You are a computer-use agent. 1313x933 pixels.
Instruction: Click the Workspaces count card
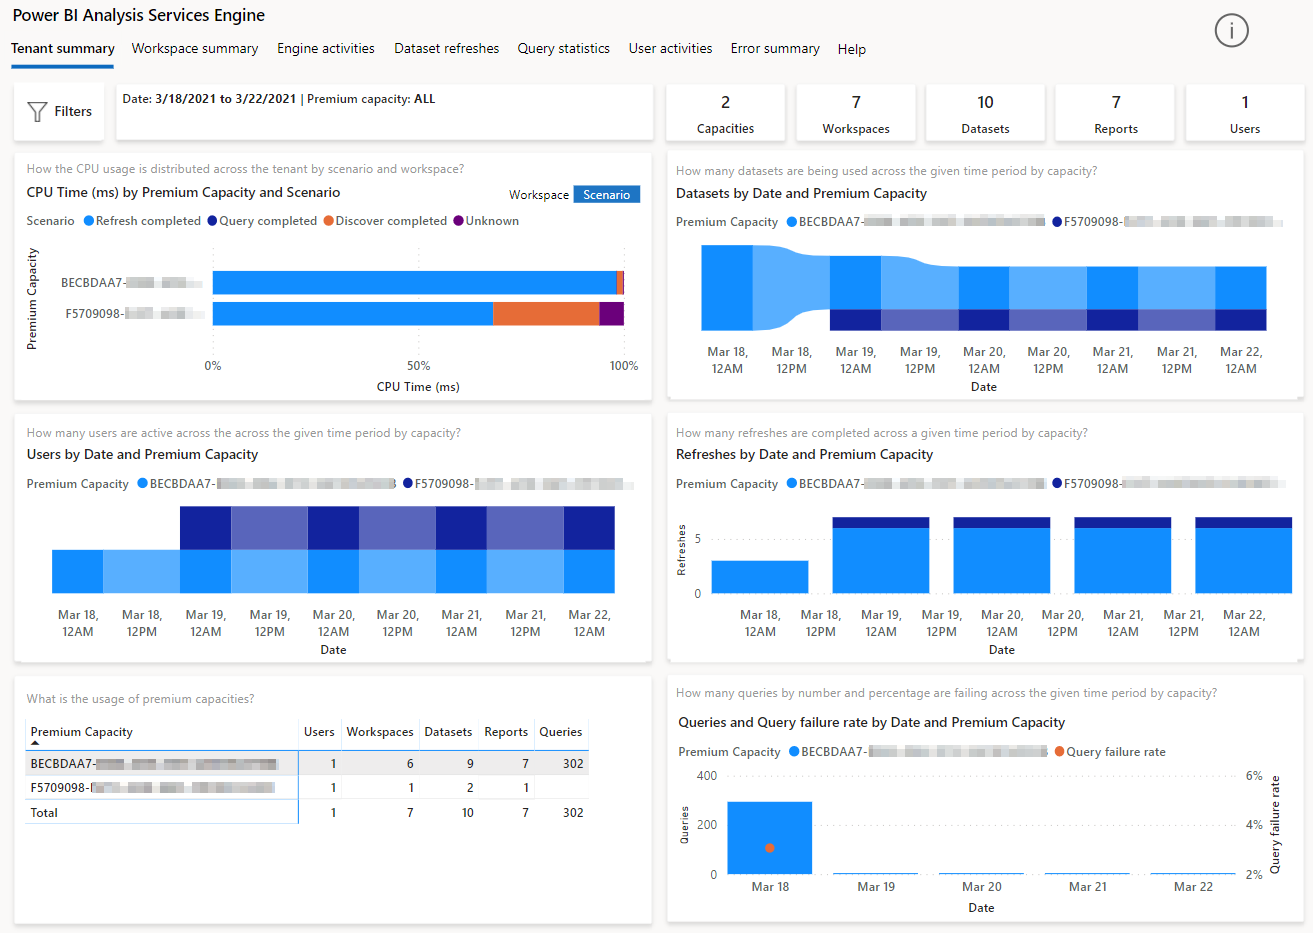[856, 113]
